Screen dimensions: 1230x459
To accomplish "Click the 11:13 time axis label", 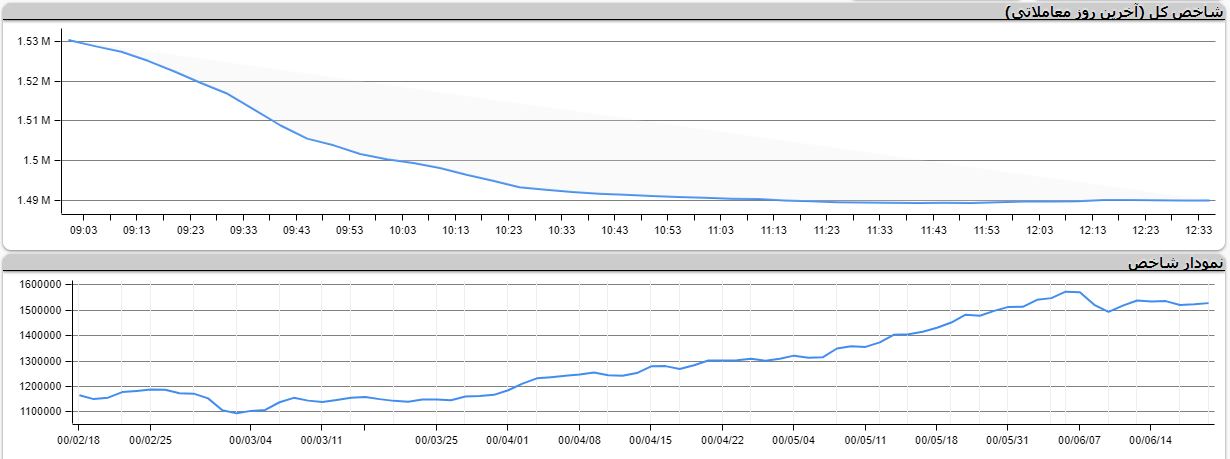I will coord(774,231).
